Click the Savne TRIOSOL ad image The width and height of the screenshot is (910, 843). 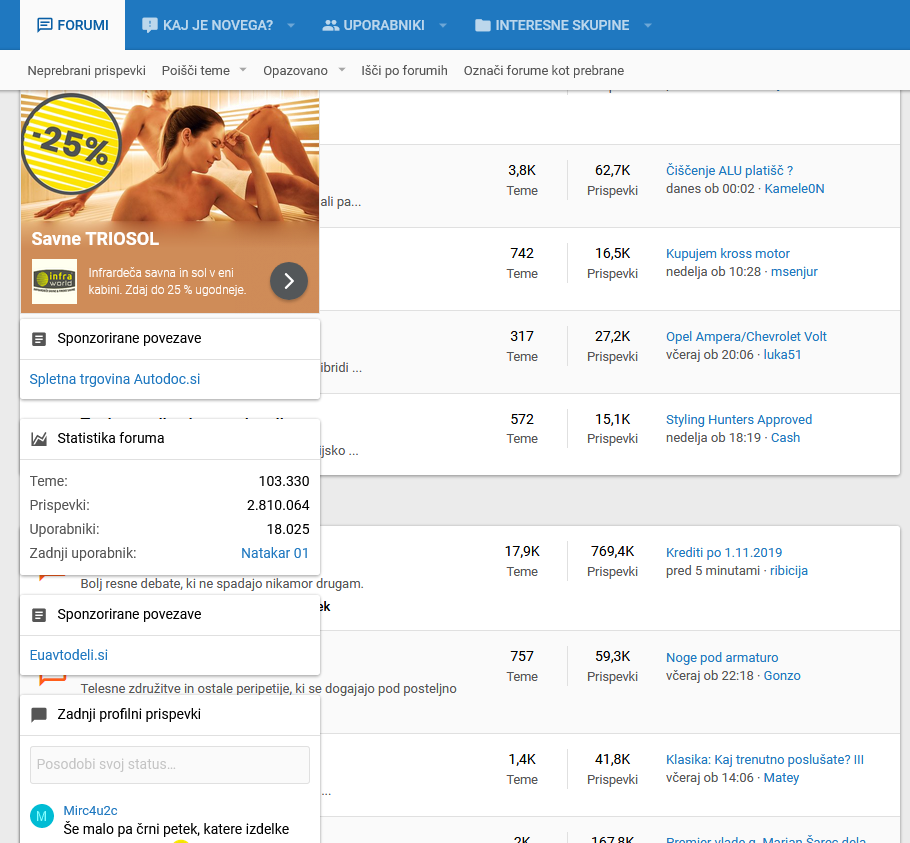coord(170,155)
